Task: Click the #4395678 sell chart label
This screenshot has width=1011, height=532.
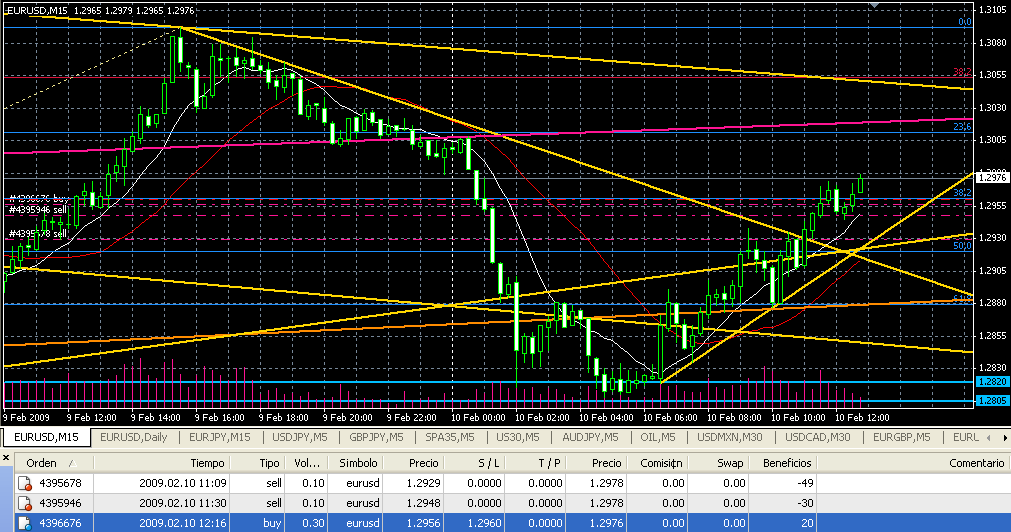Action: [38, 233]
